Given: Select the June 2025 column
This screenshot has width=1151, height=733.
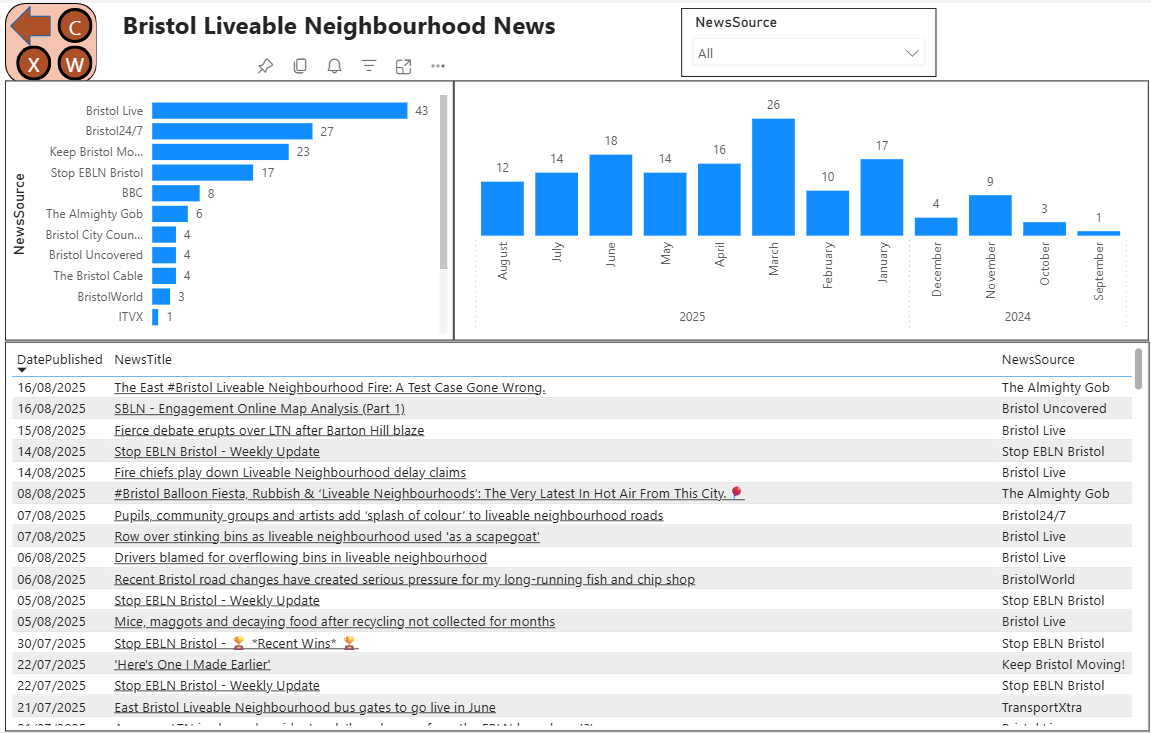Looking at the screenshot, I should click(611, 195).
